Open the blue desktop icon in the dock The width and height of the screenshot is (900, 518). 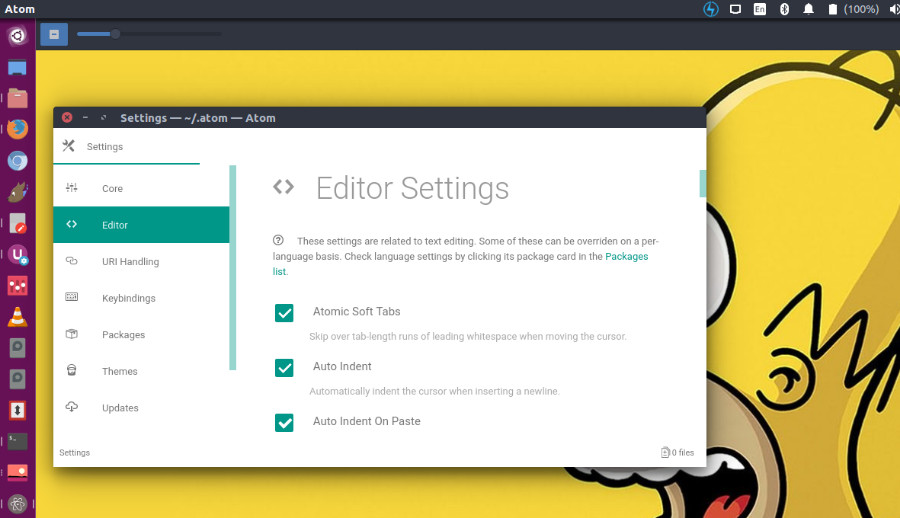point(17,67)
